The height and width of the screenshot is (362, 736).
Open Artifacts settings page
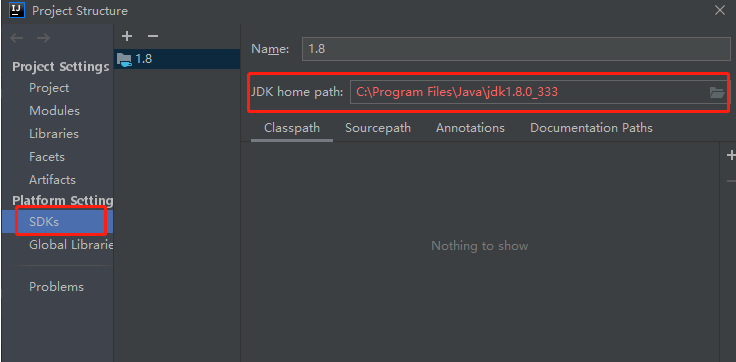(52, 180)
